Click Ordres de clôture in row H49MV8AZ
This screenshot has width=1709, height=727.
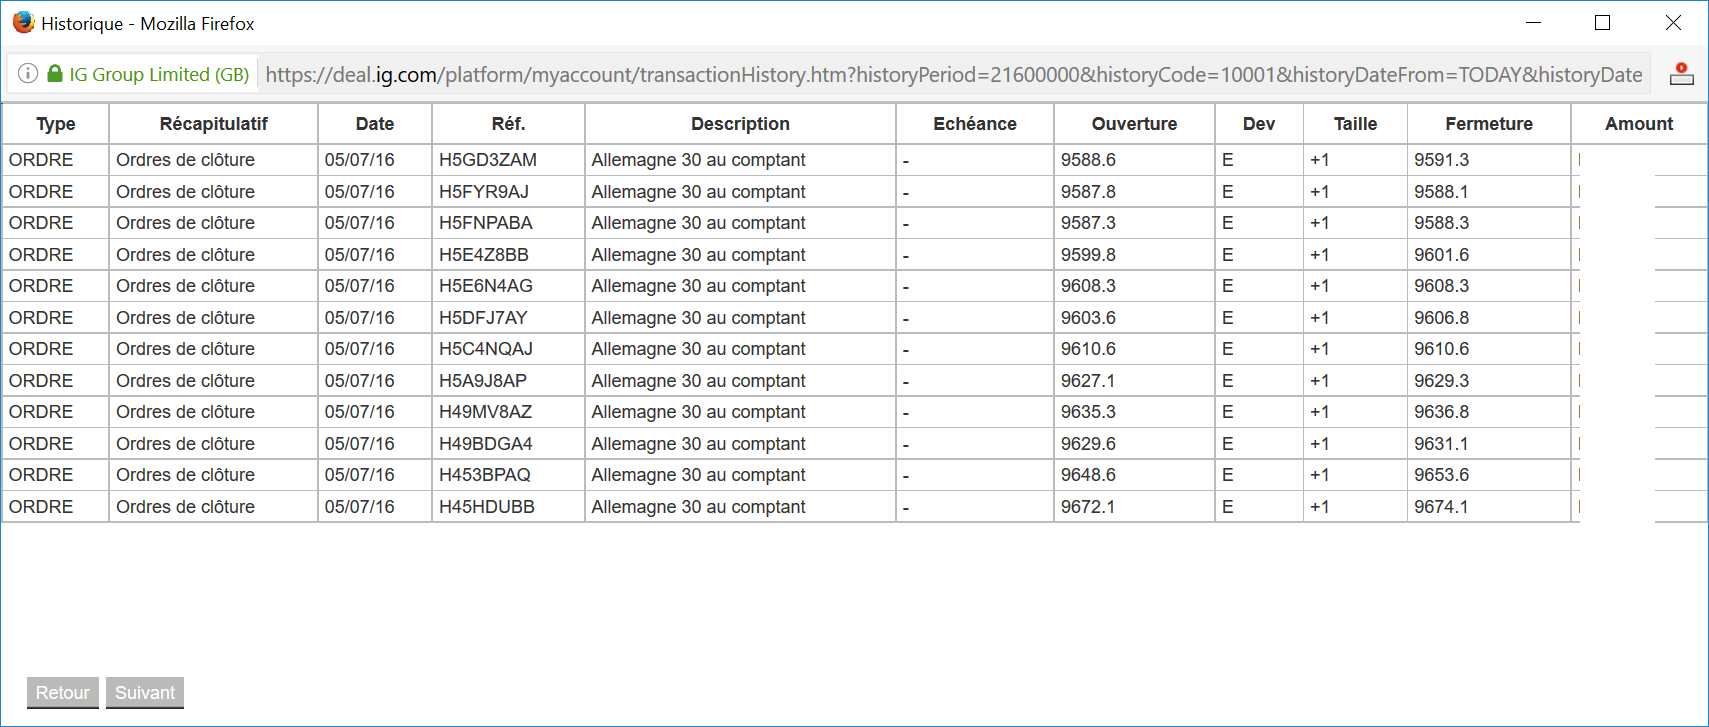185,412
